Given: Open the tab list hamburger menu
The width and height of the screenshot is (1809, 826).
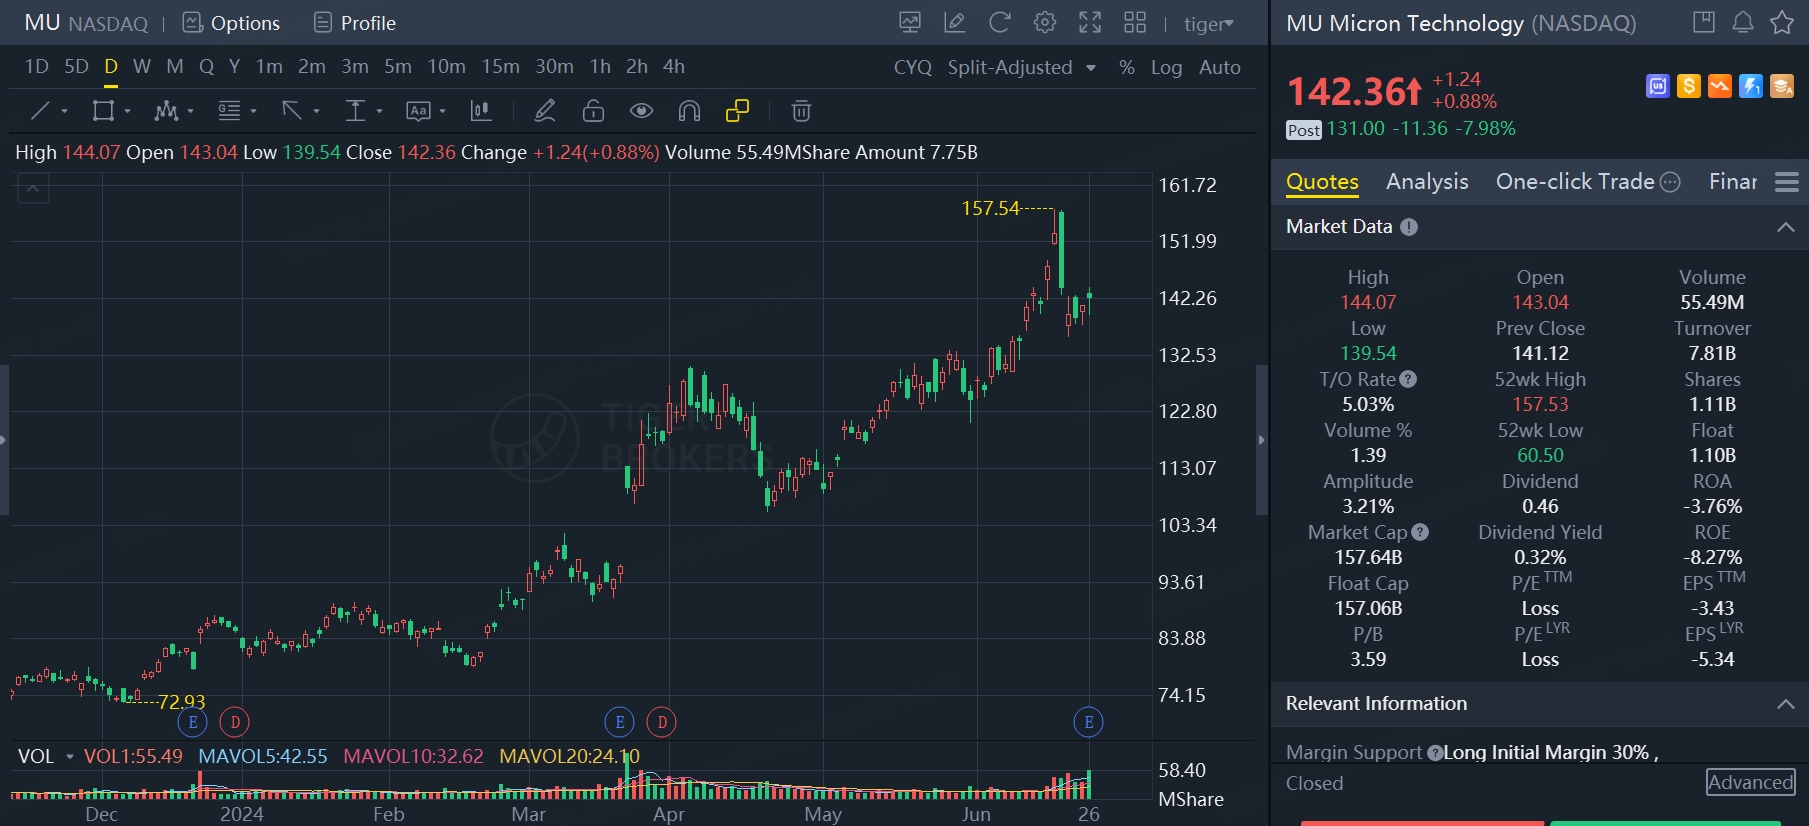Looking at the screenshot, I should pyautogui.click(x=1787, y=182).
